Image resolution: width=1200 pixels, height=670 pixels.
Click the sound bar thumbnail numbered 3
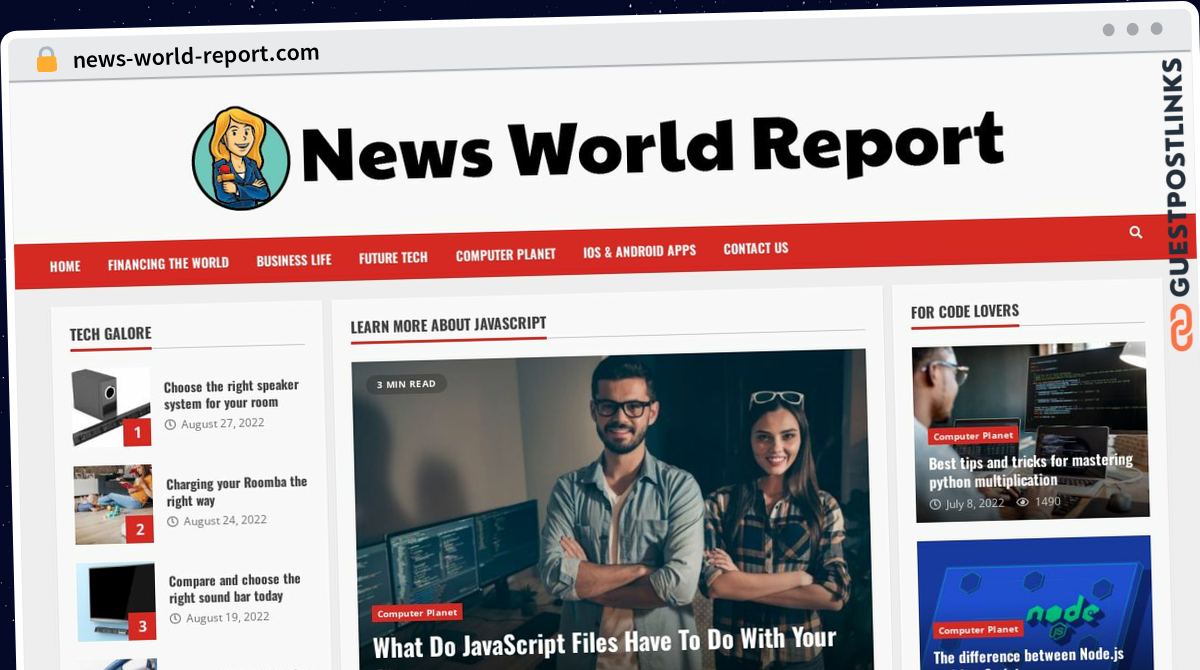pos(117,601)
